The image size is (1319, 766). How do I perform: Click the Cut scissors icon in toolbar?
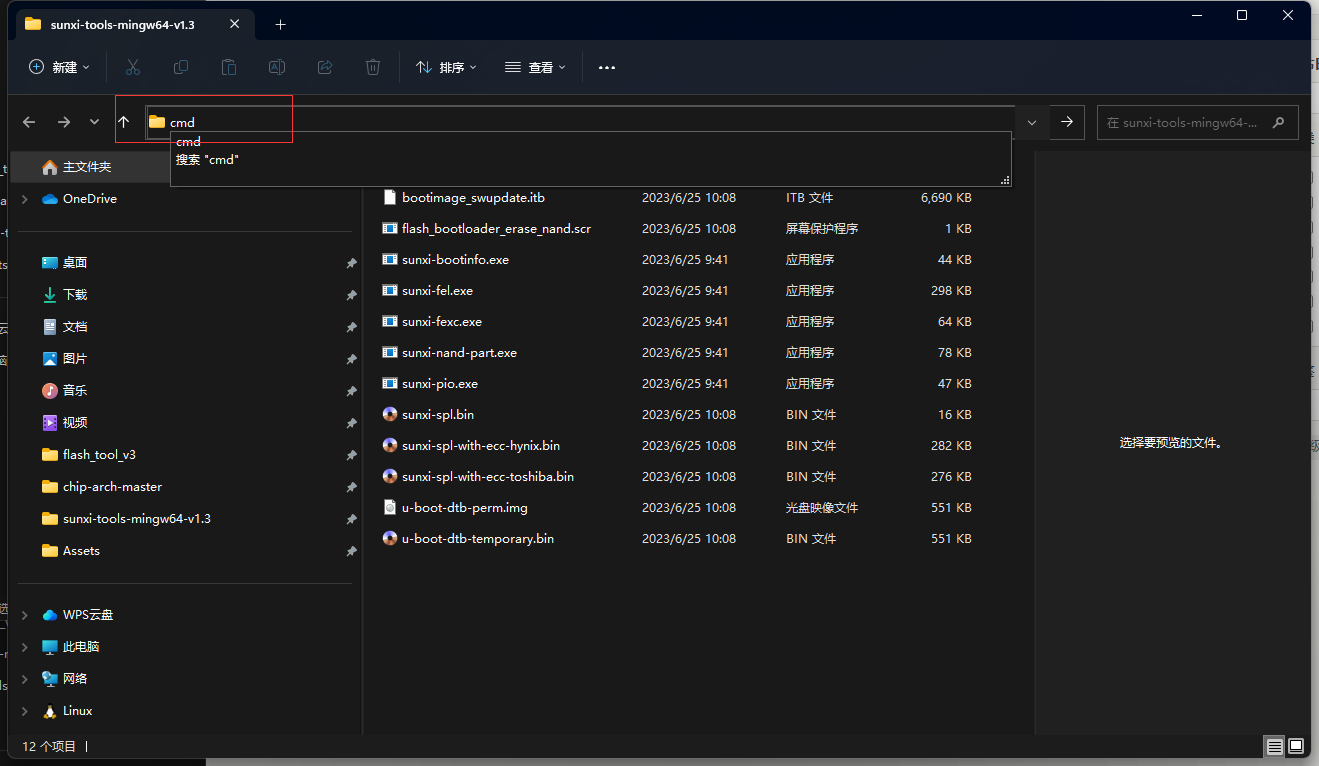133,67
